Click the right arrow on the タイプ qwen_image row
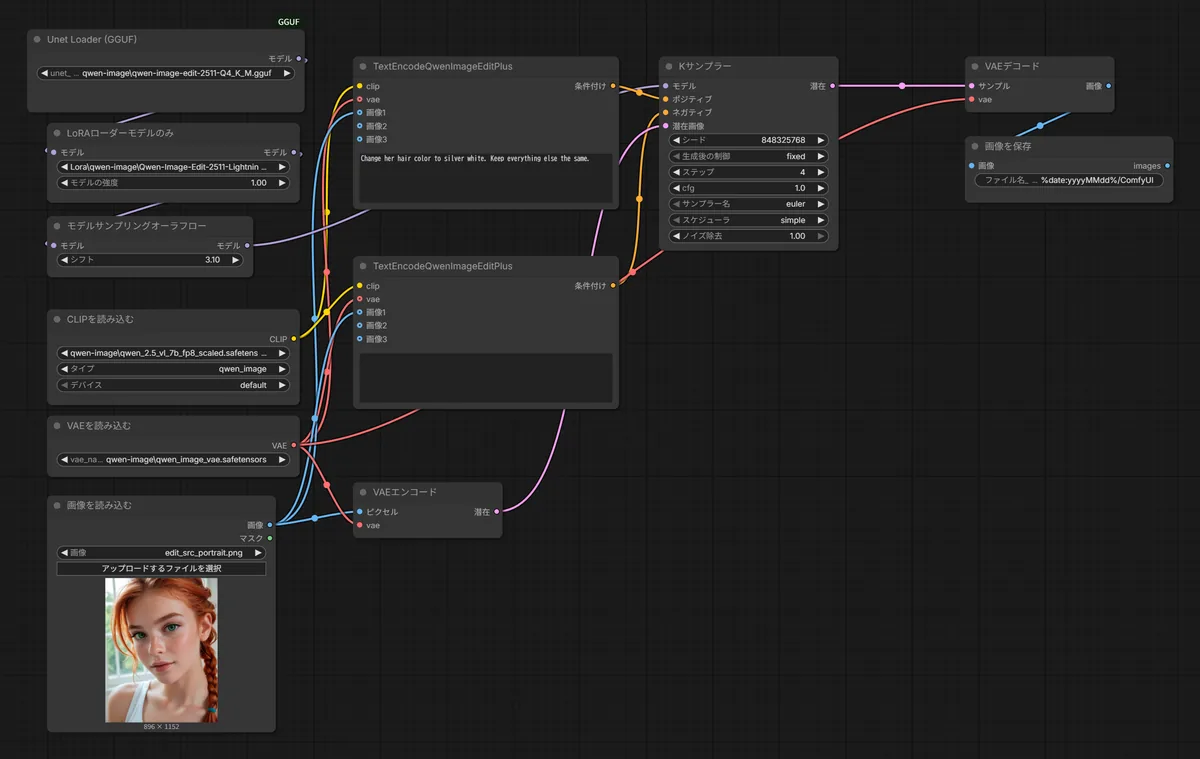 tap(282, 369)
